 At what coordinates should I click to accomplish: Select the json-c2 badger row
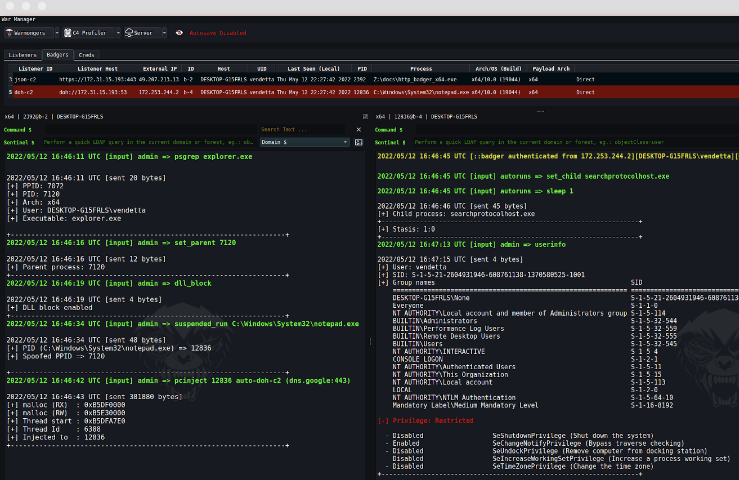click(370, 80)
